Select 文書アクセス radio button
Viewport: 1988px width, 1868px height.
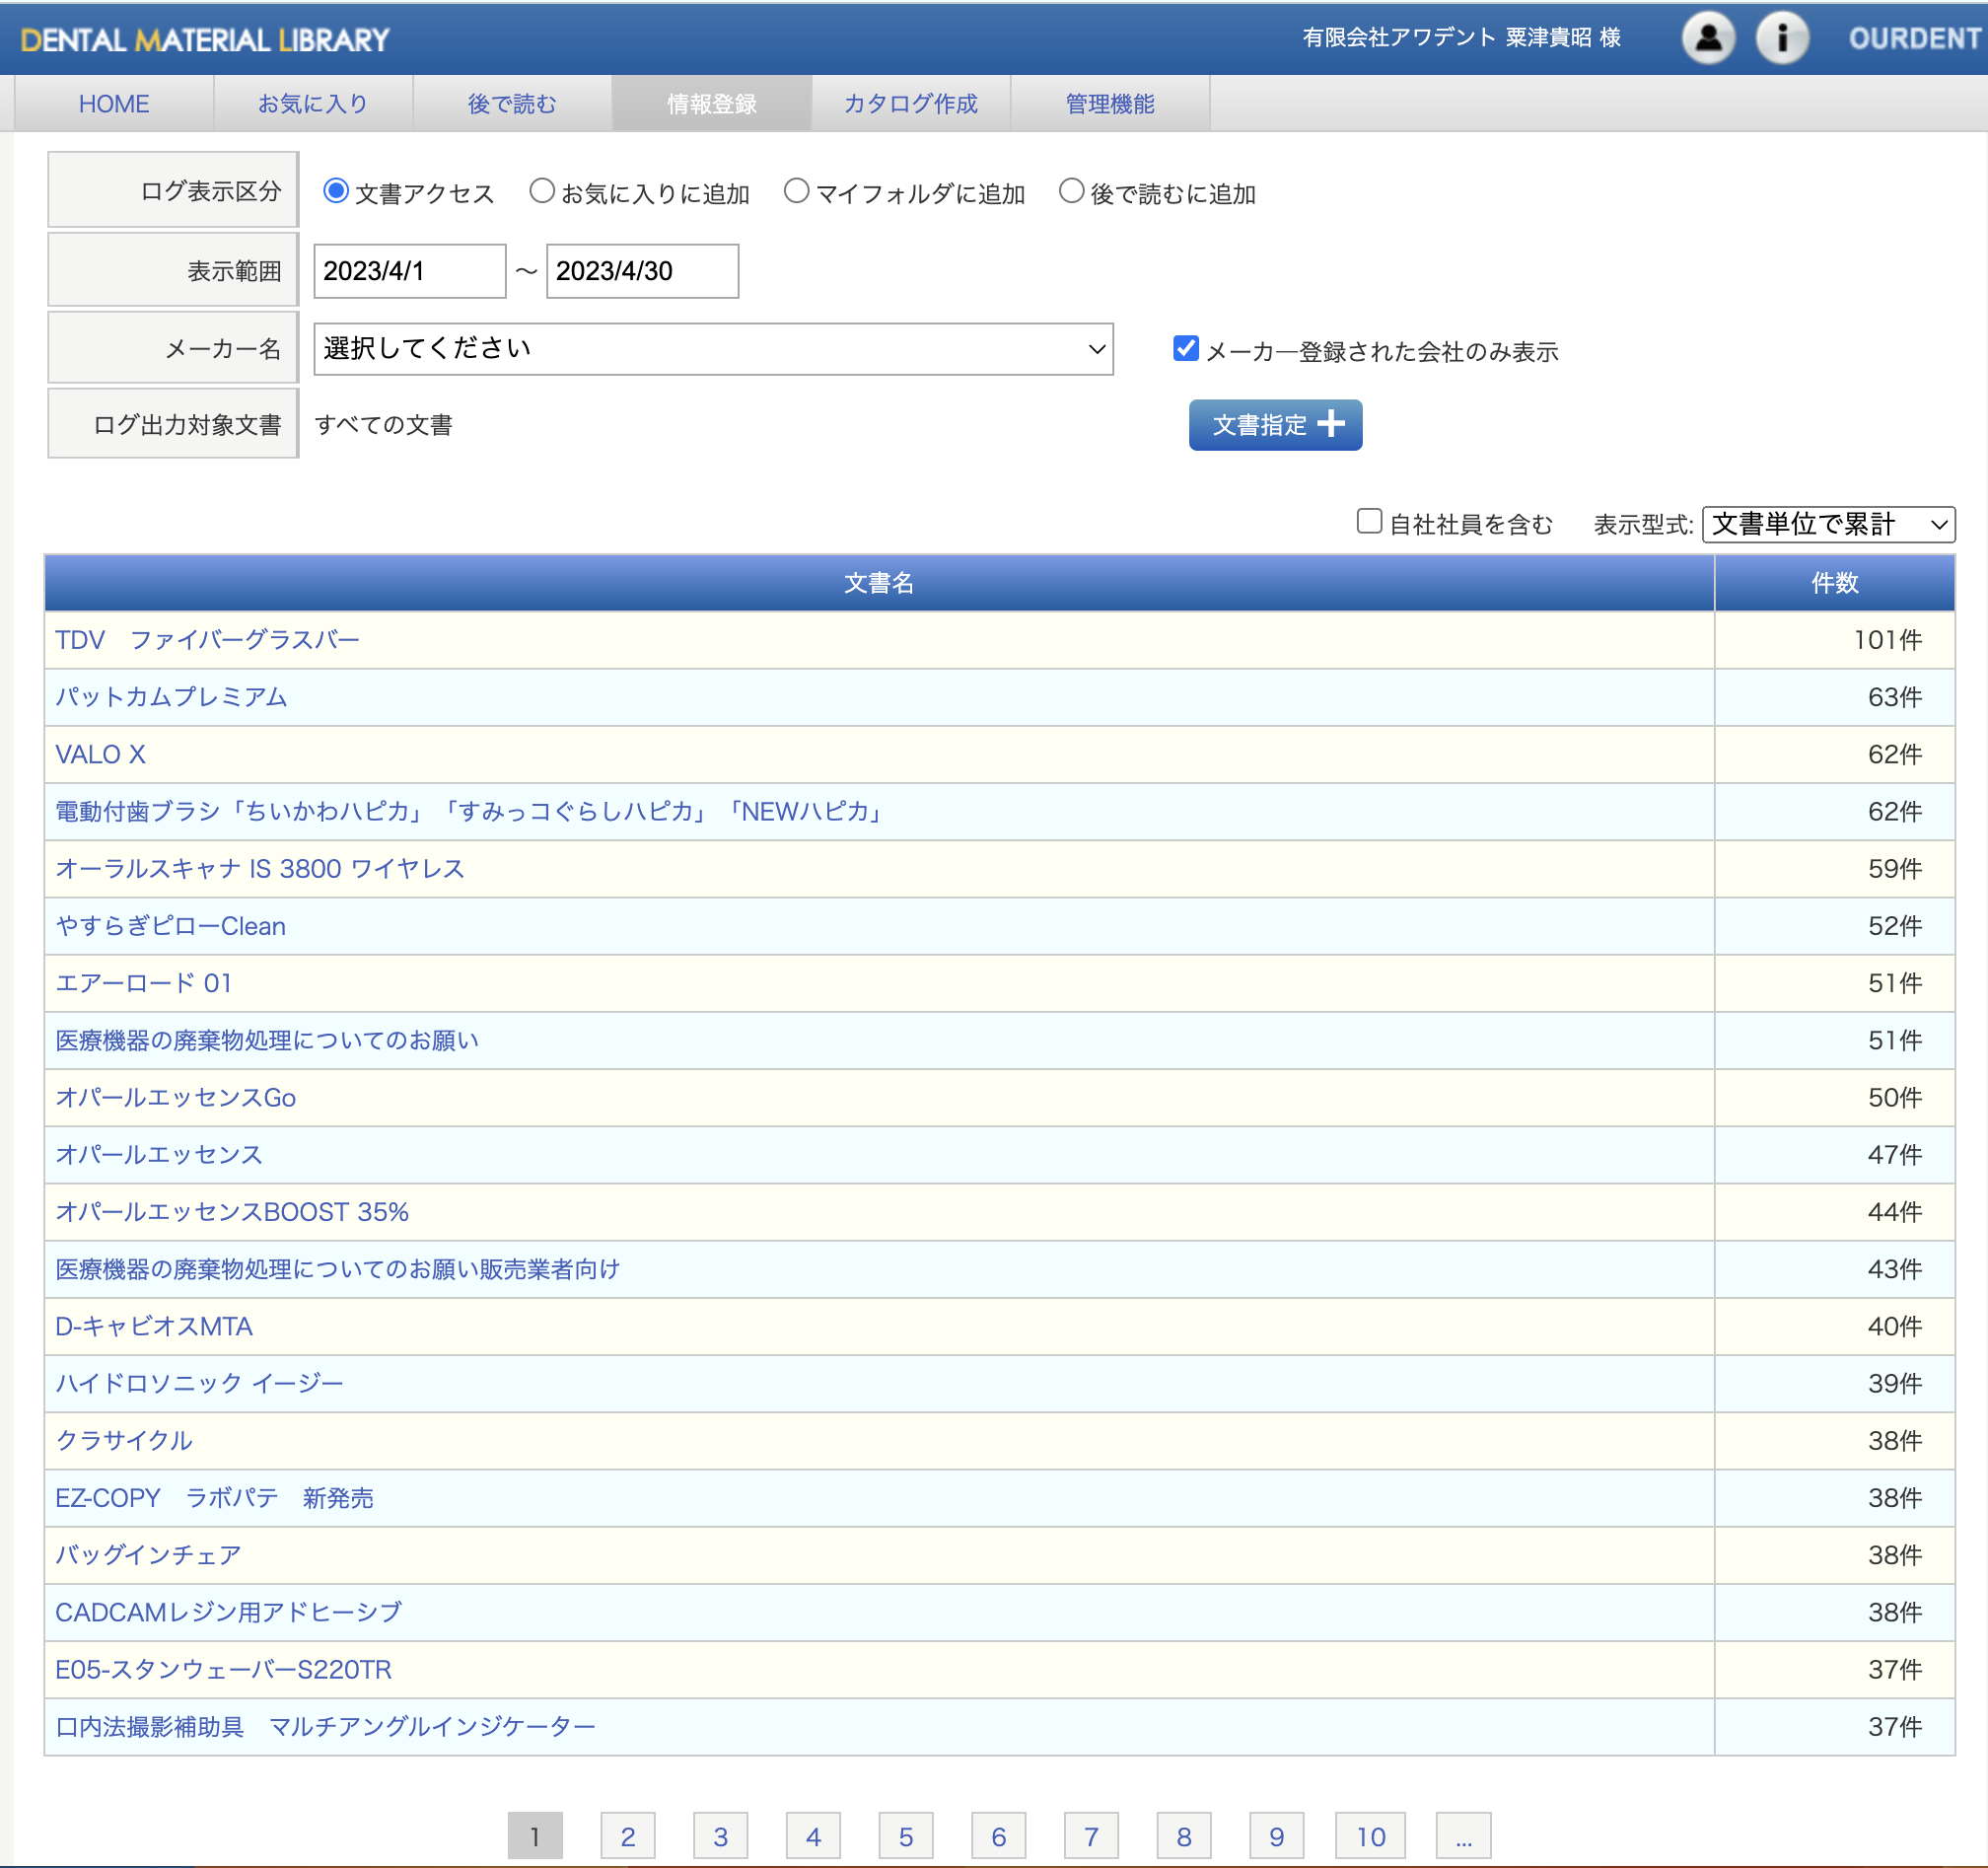[336, 191]
